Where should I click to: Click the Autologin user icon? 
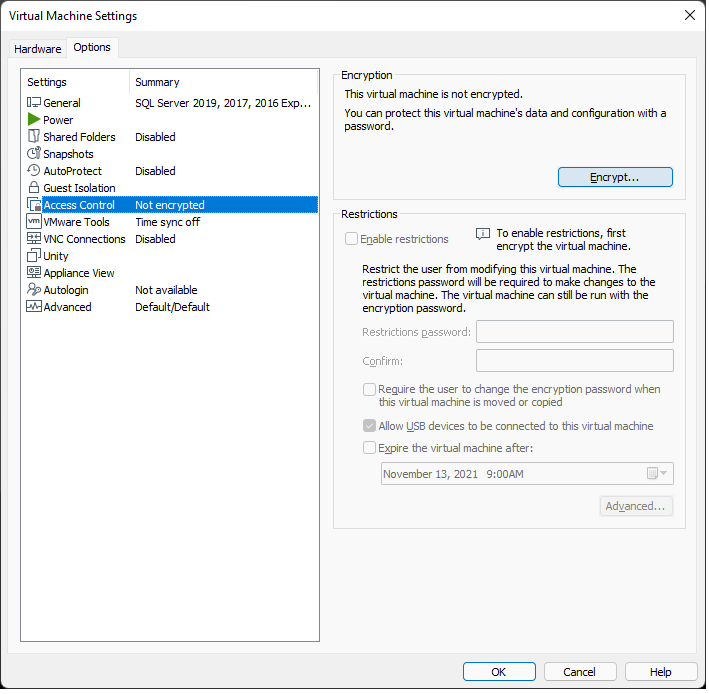tap(34, 290)
